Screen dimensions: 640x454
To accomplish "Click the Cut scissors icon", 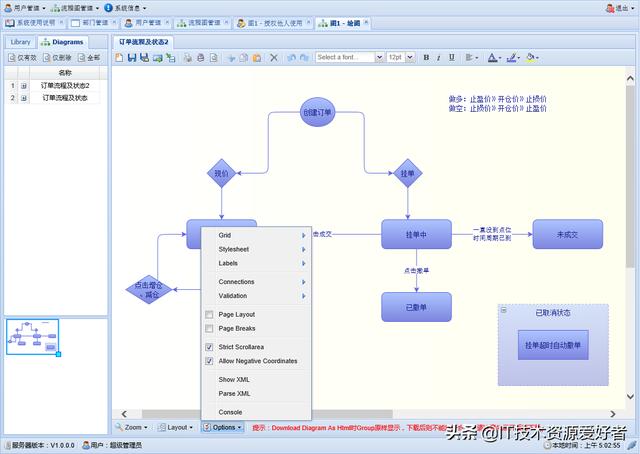I will [231, 58].
